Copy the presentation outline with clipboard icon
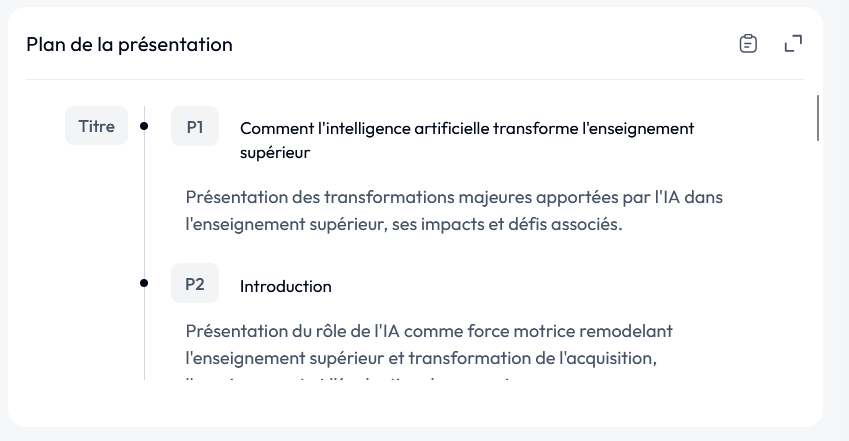Viewport: 849px width, 441px height. point(748,44)
